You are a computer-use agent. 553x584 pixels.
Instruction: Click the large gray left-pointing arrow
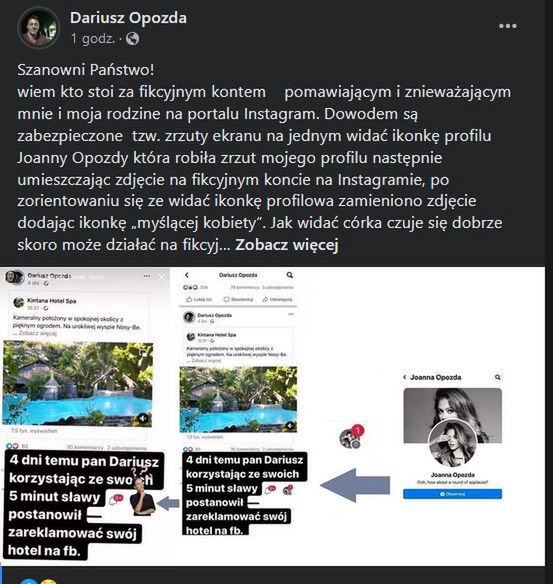(355, 485)
